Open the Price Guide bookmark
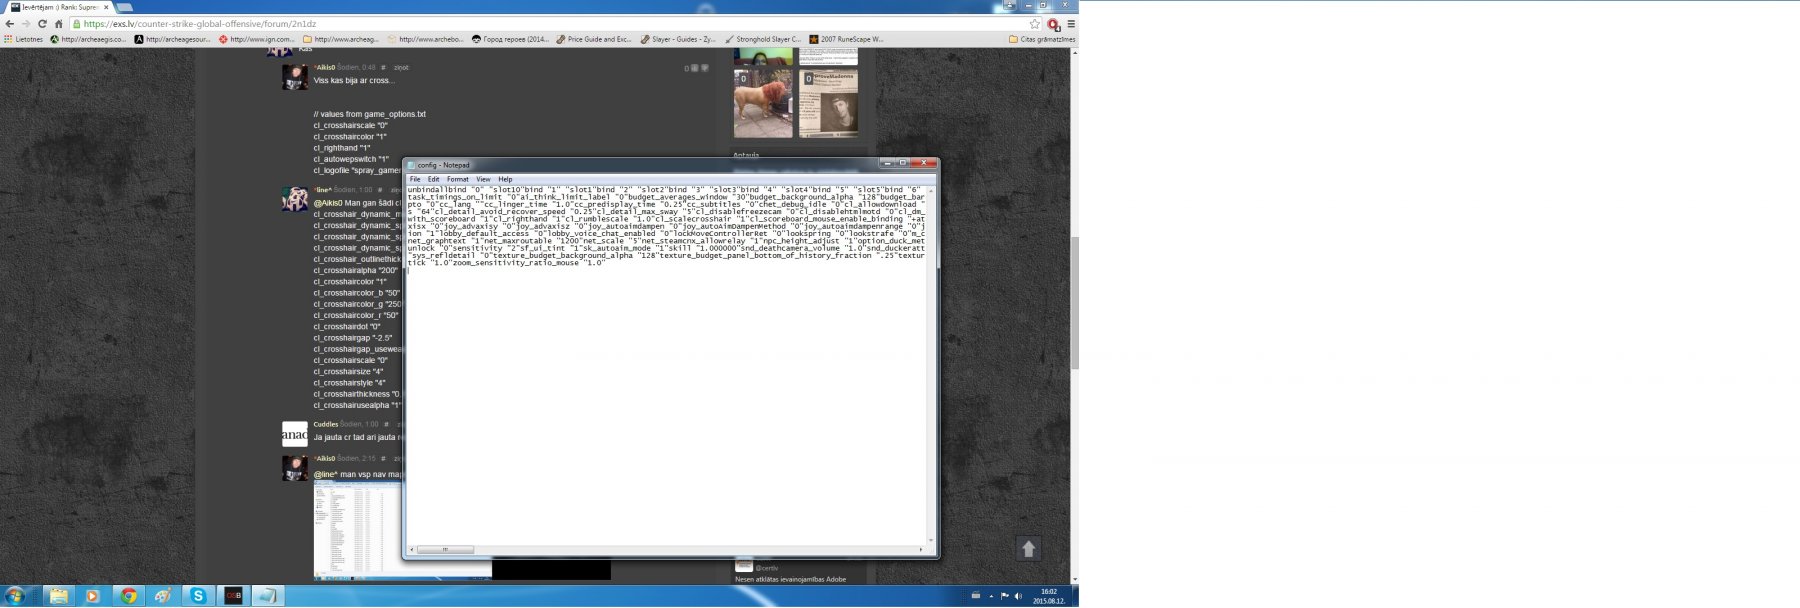The image size is (1800, 608). [x=594, y=39]
